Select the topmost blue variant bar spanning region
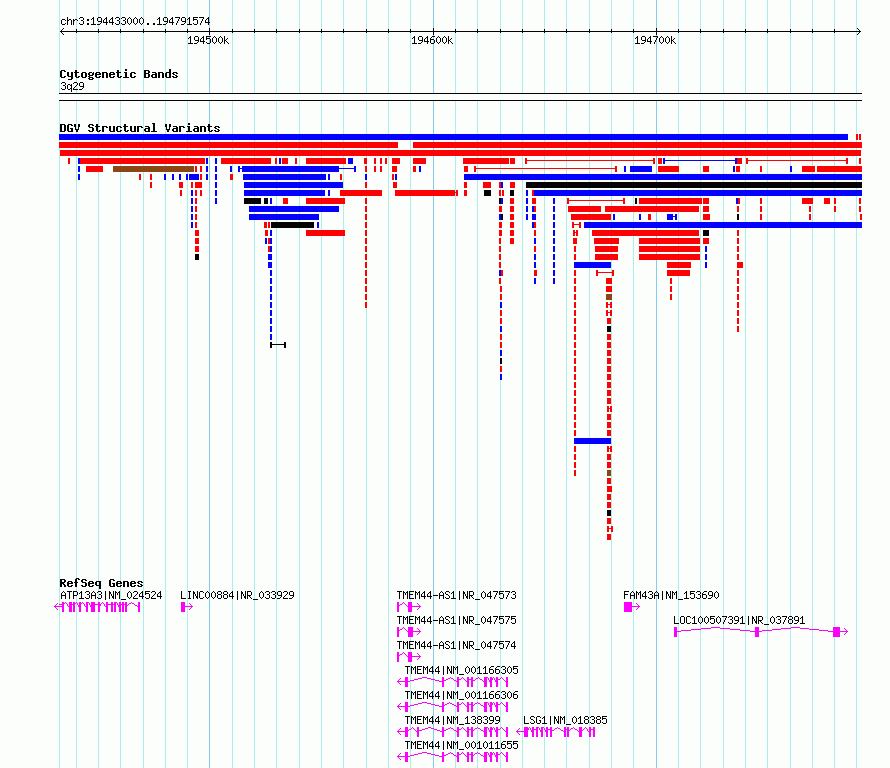890x768 pixels. click(x=454, y=137)
